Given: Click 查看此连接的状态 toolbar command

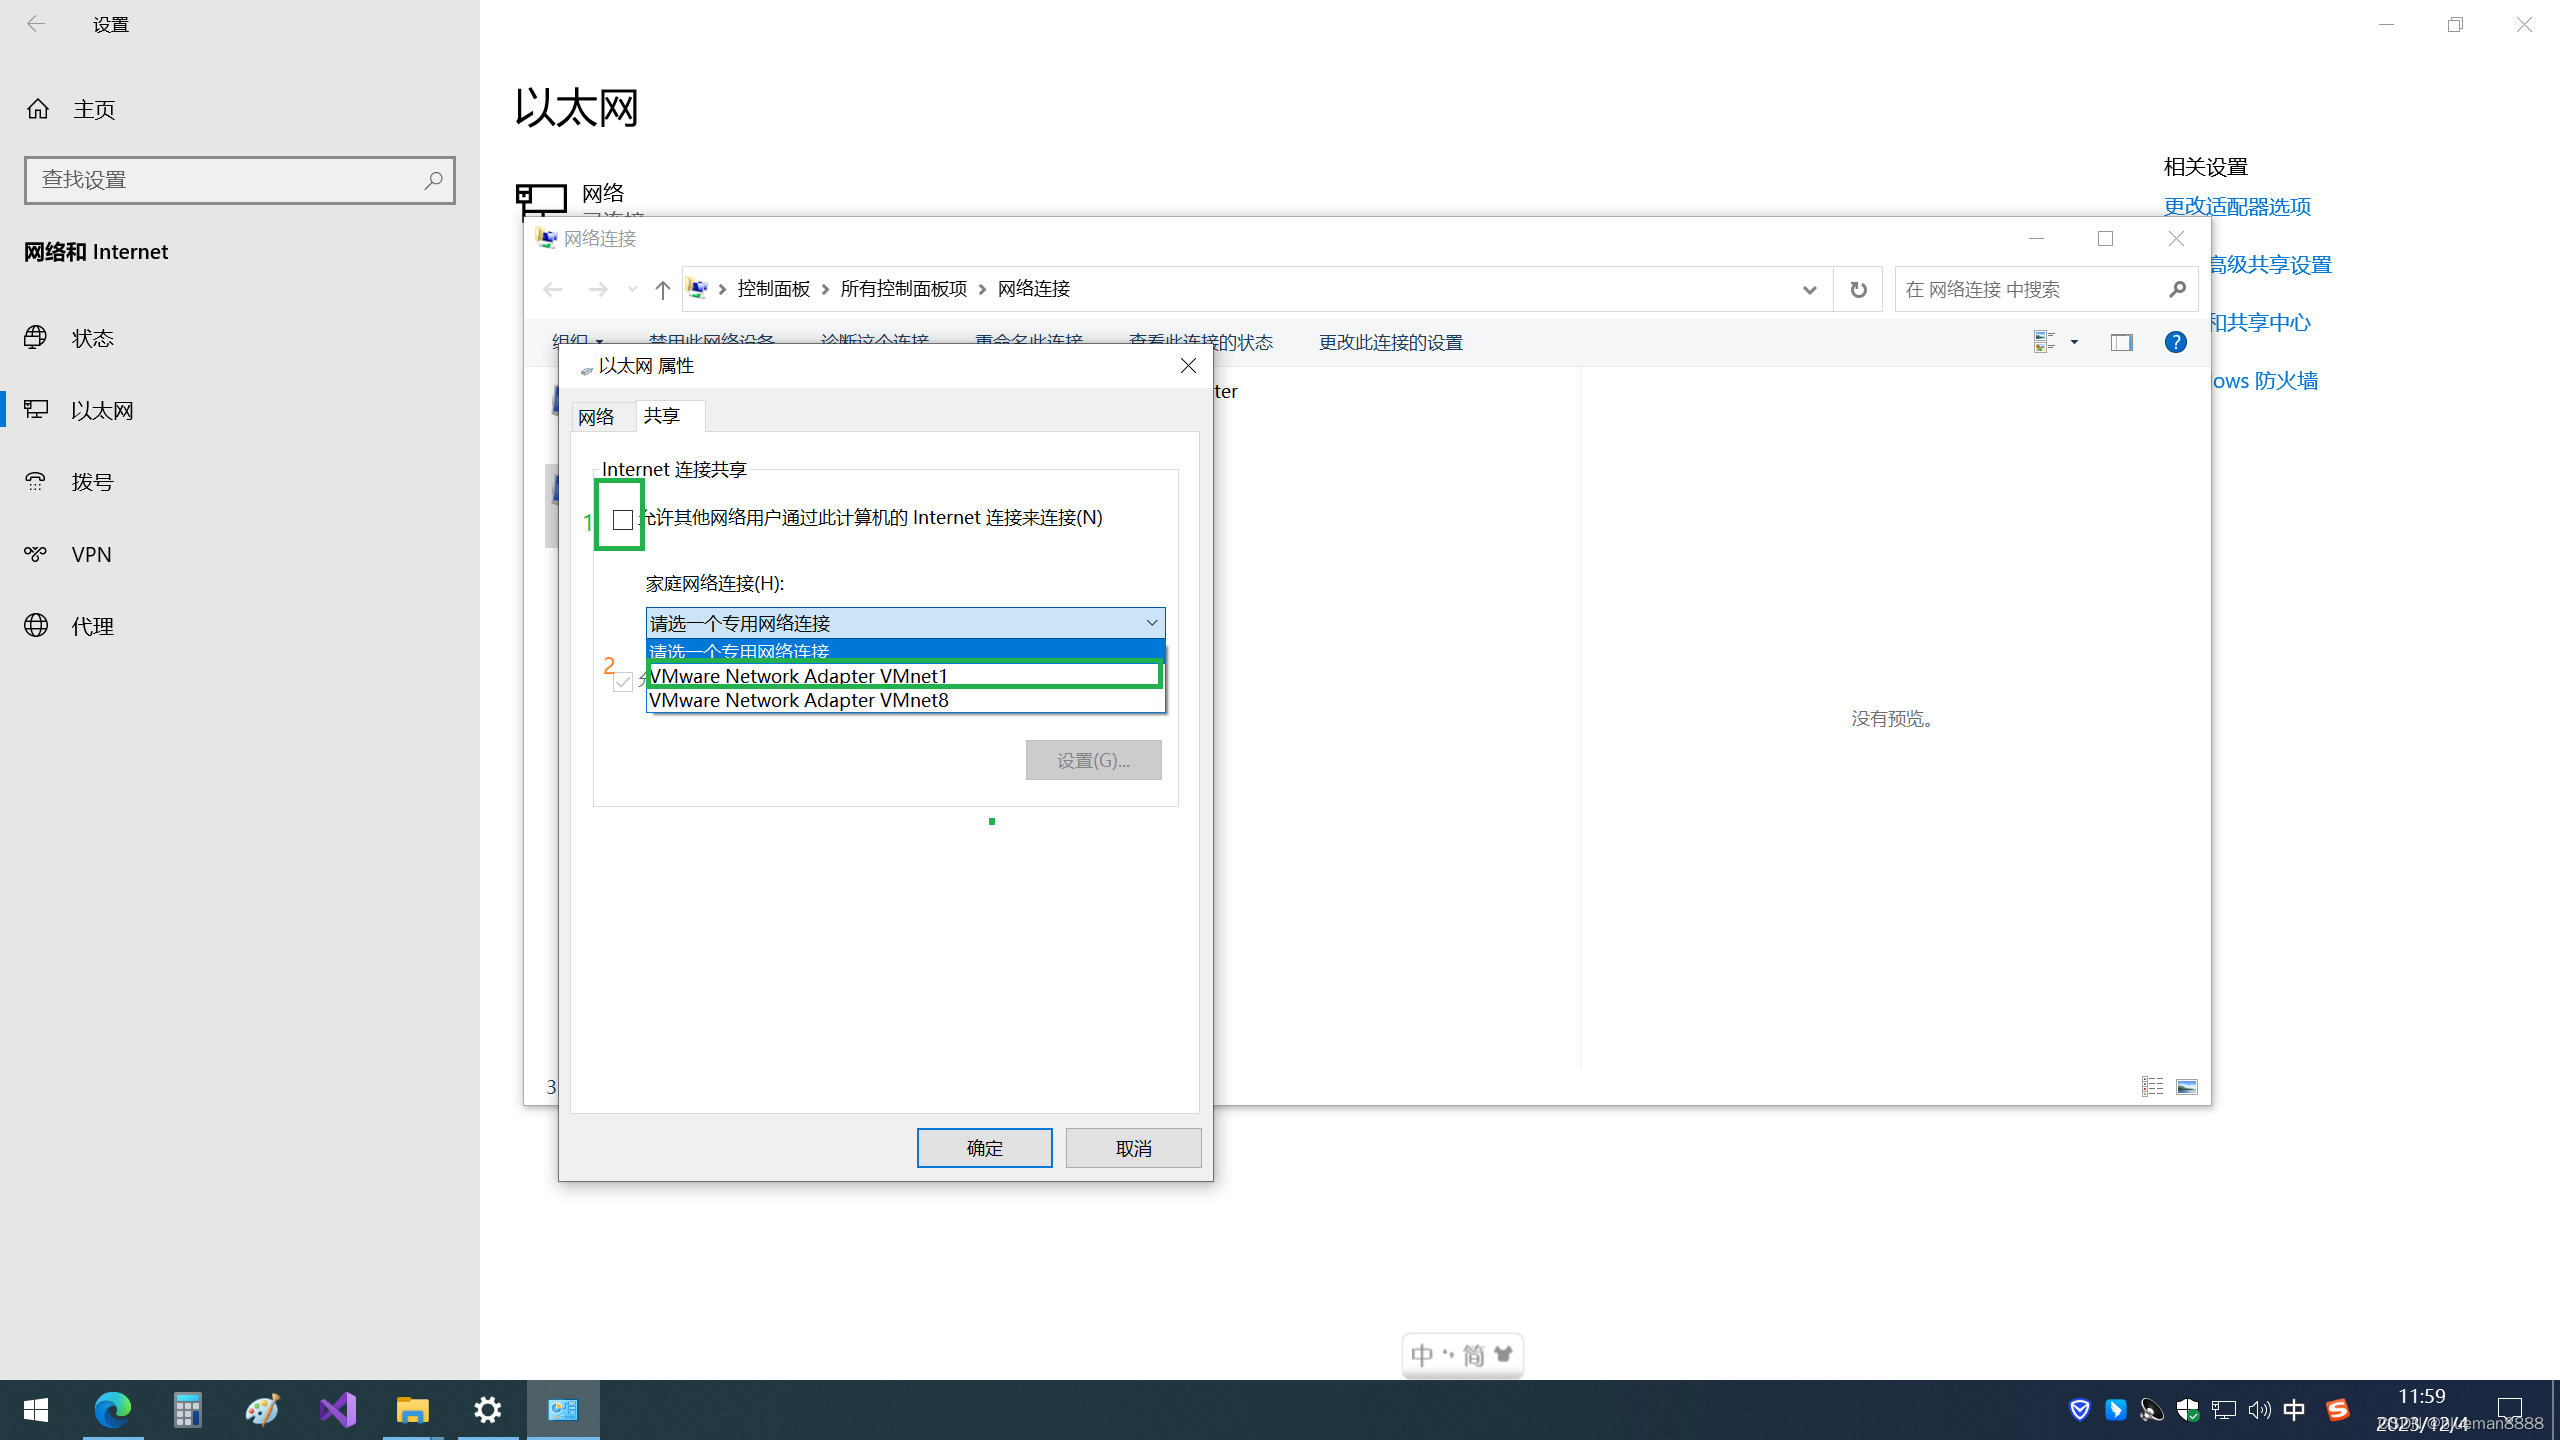Looking at the screenshot, I should [1200, 343].
